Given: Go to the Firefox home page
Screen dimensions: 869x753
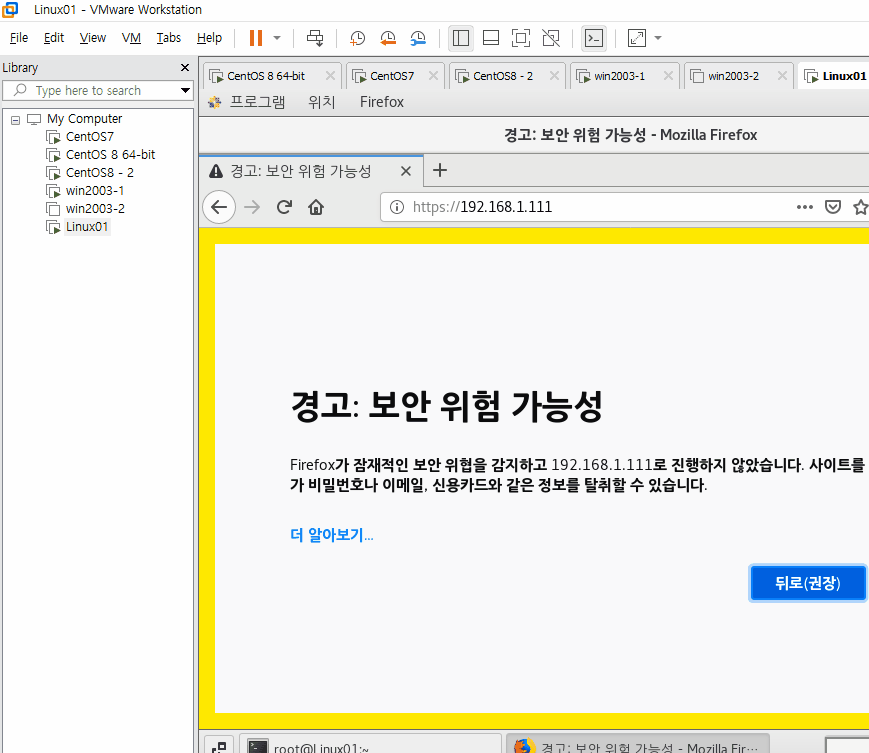Looking at the screenshot, I should [x=316, y=207].
